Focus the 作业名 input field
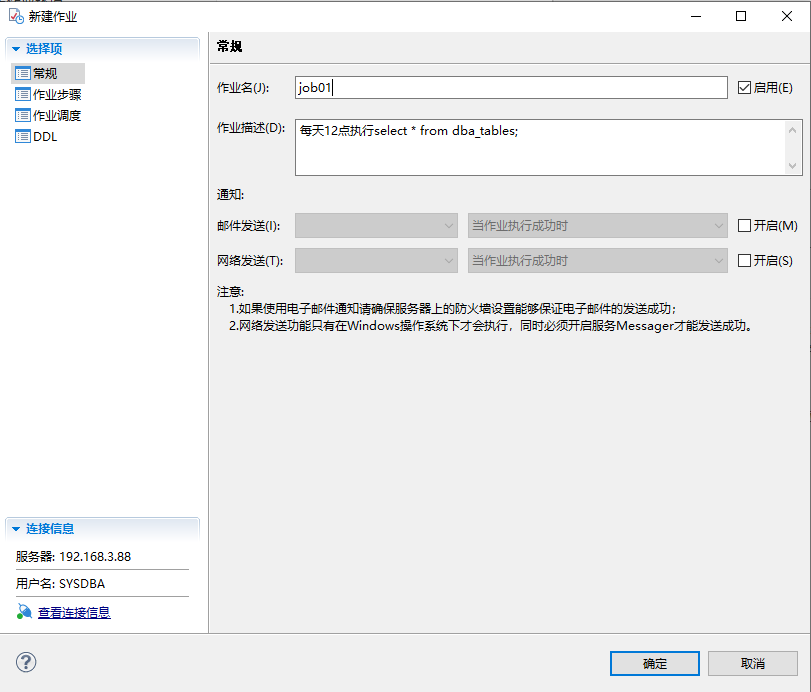Screen dimensions: 811x692 click(x=511, y=87)
